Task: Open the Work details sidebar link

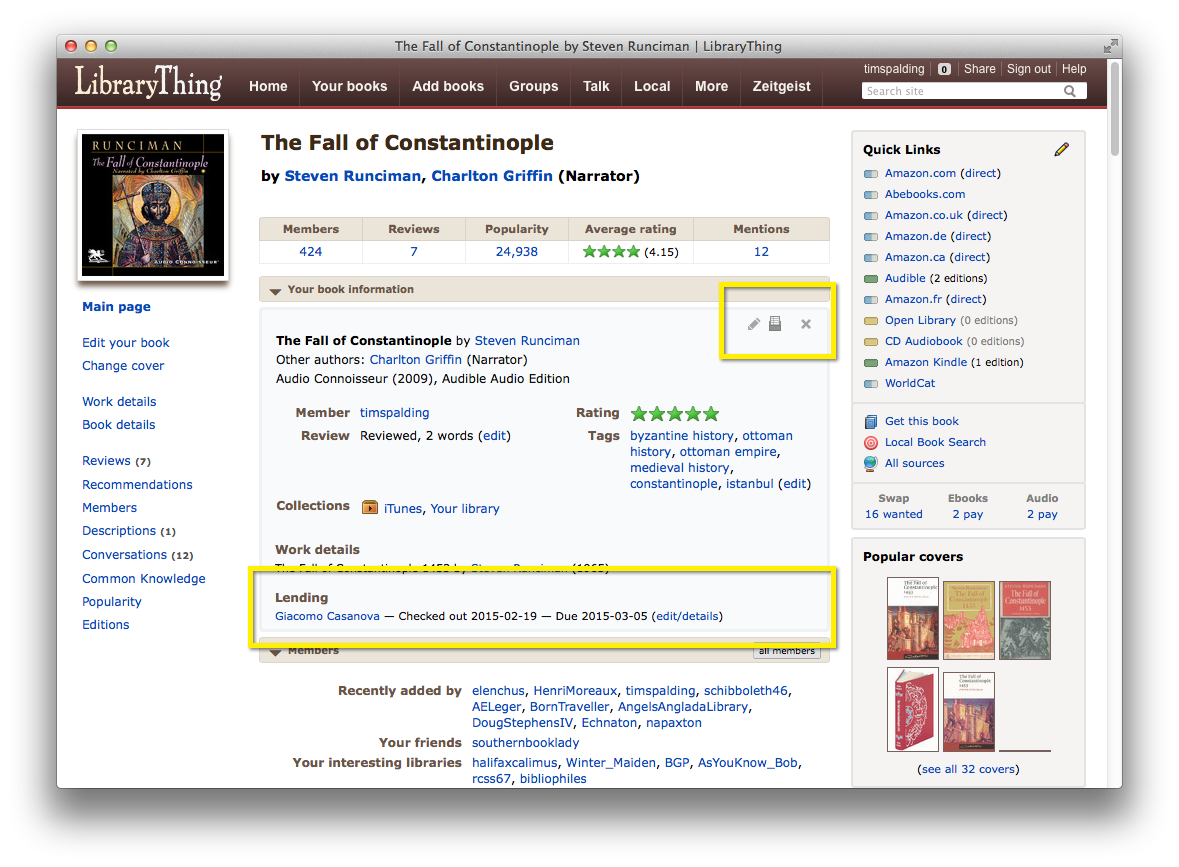Action: coord(119,402)
